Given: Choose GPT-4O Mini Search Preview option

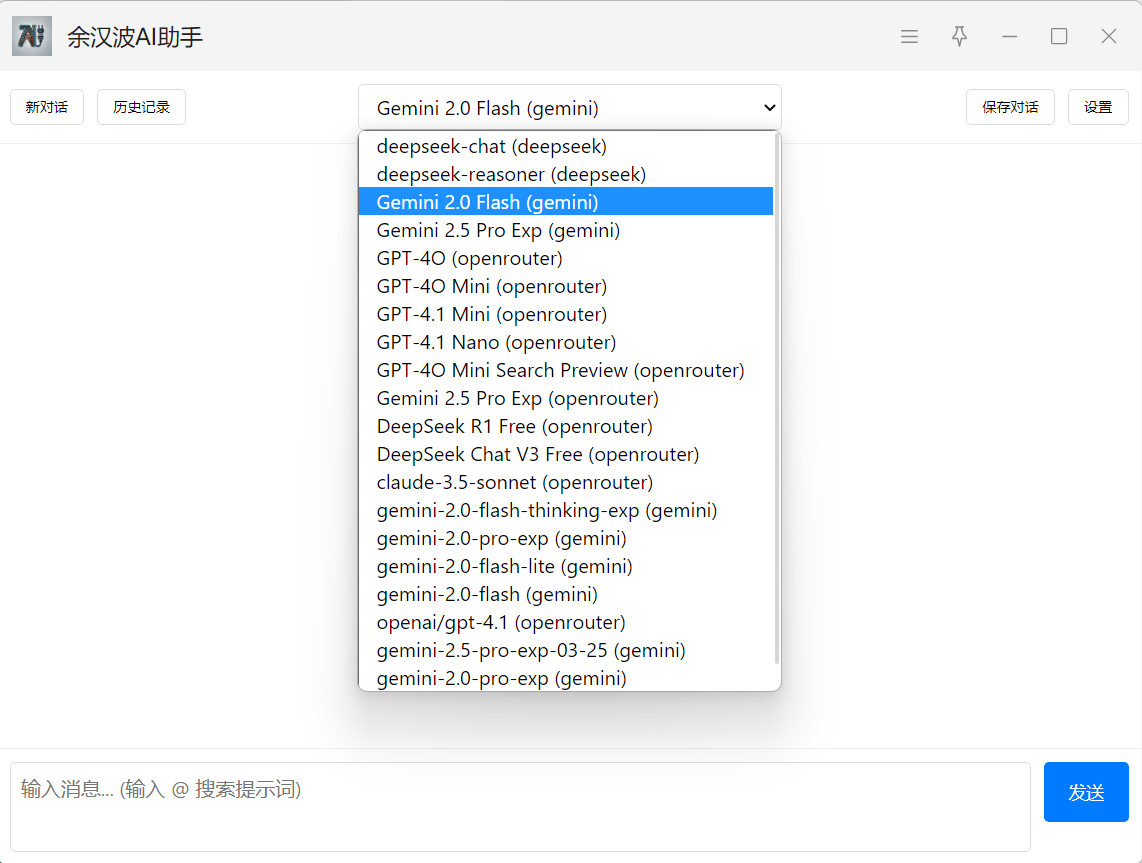Looking at the screenshot, I should point(566,370).
